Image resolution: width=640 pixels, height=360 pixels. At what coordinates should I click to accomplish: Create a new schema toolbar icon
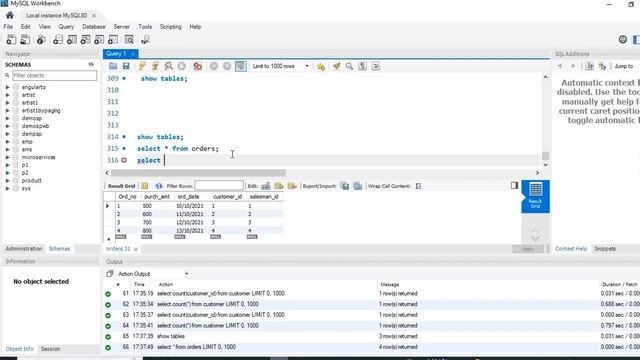click(x=58, y=40)
